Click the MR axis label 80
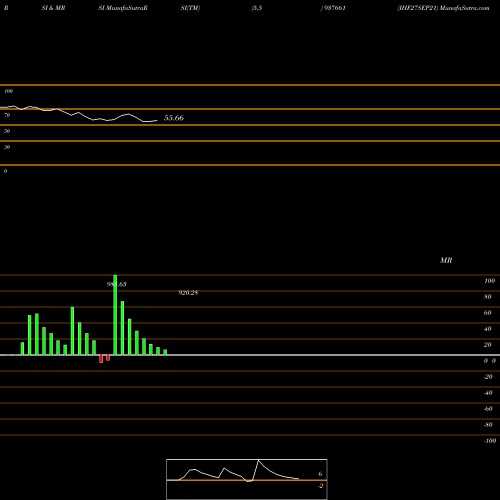 point(488,297)
